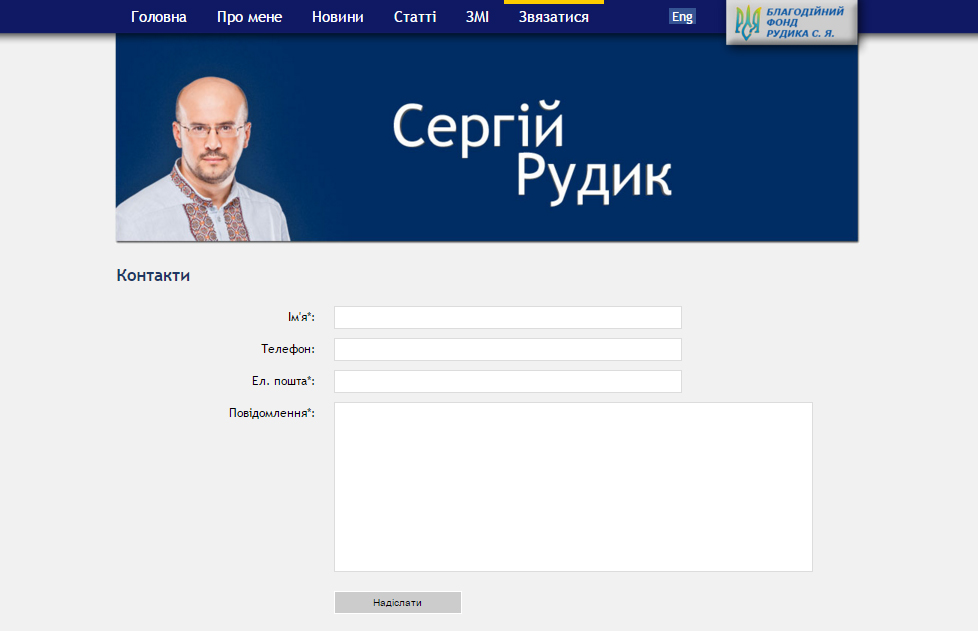
Task: Click the Ім'я field label
Action: click(x=300, y=317)
